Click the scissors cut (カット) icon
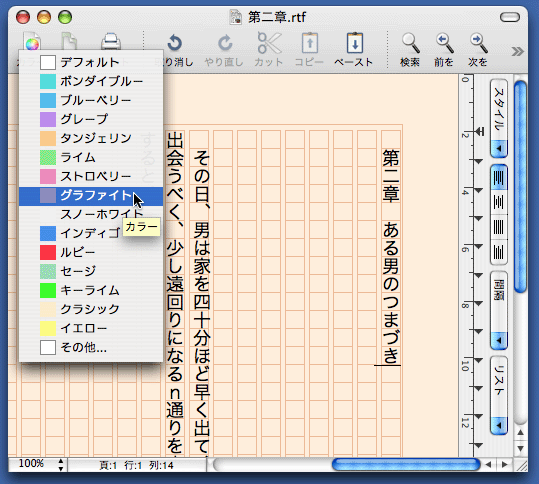The image size is (539, 484). (x=269, y=43)
